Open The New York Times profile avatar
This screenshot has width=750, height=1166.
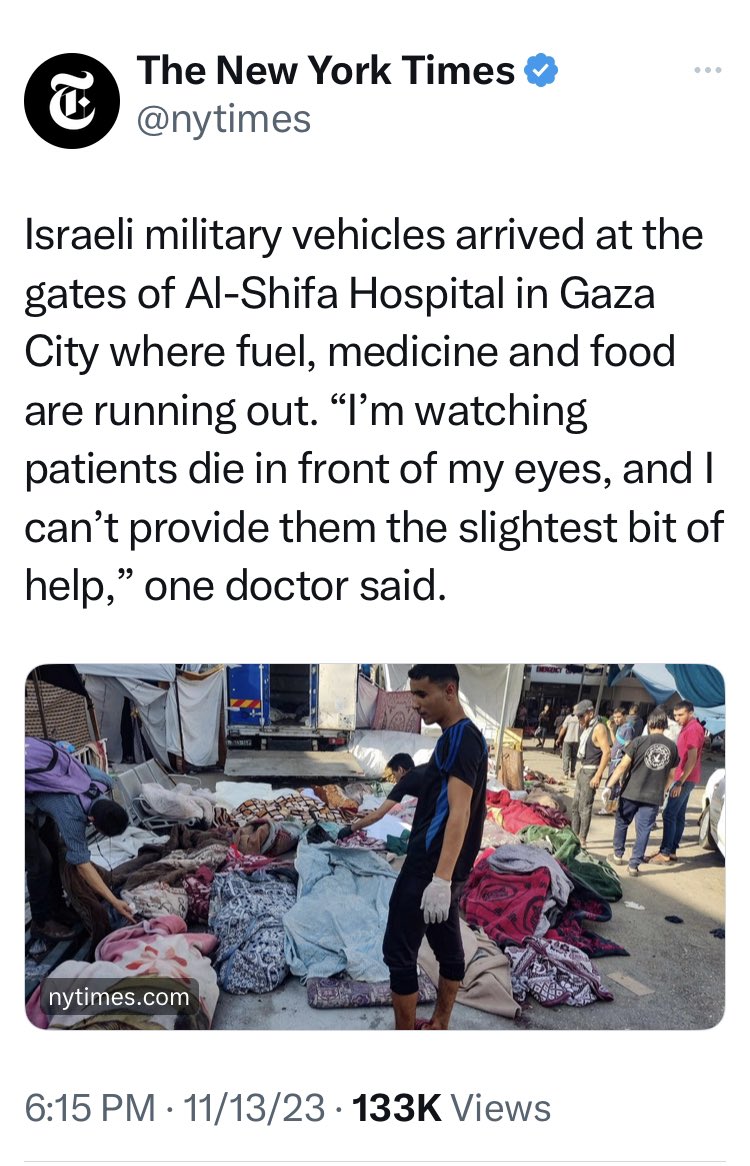[72, 100]
